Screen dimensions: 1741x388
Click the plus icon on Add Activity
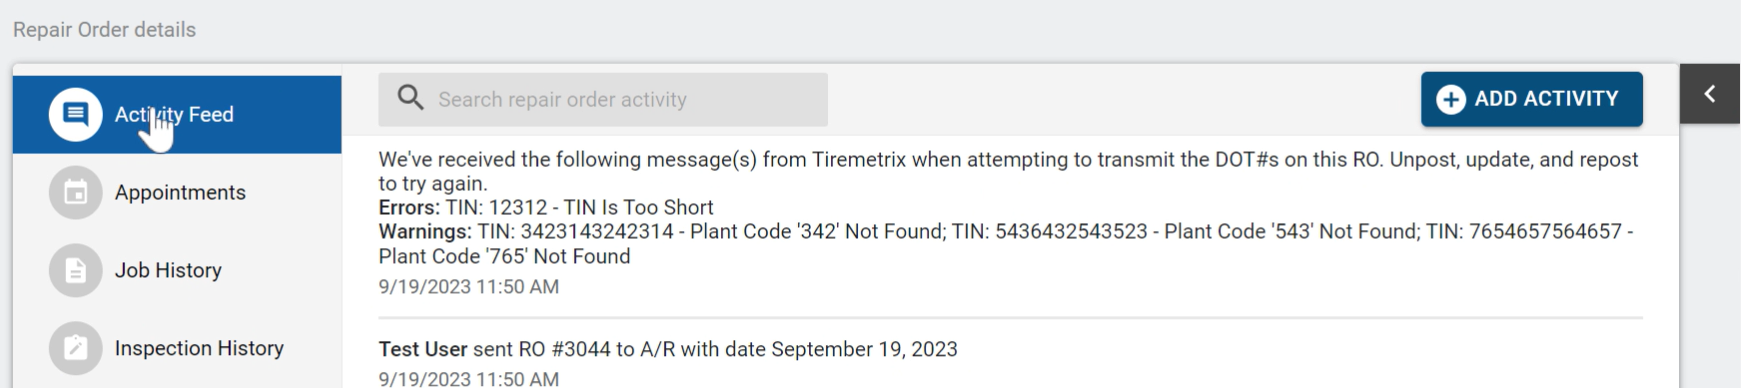pos(1450,99)
